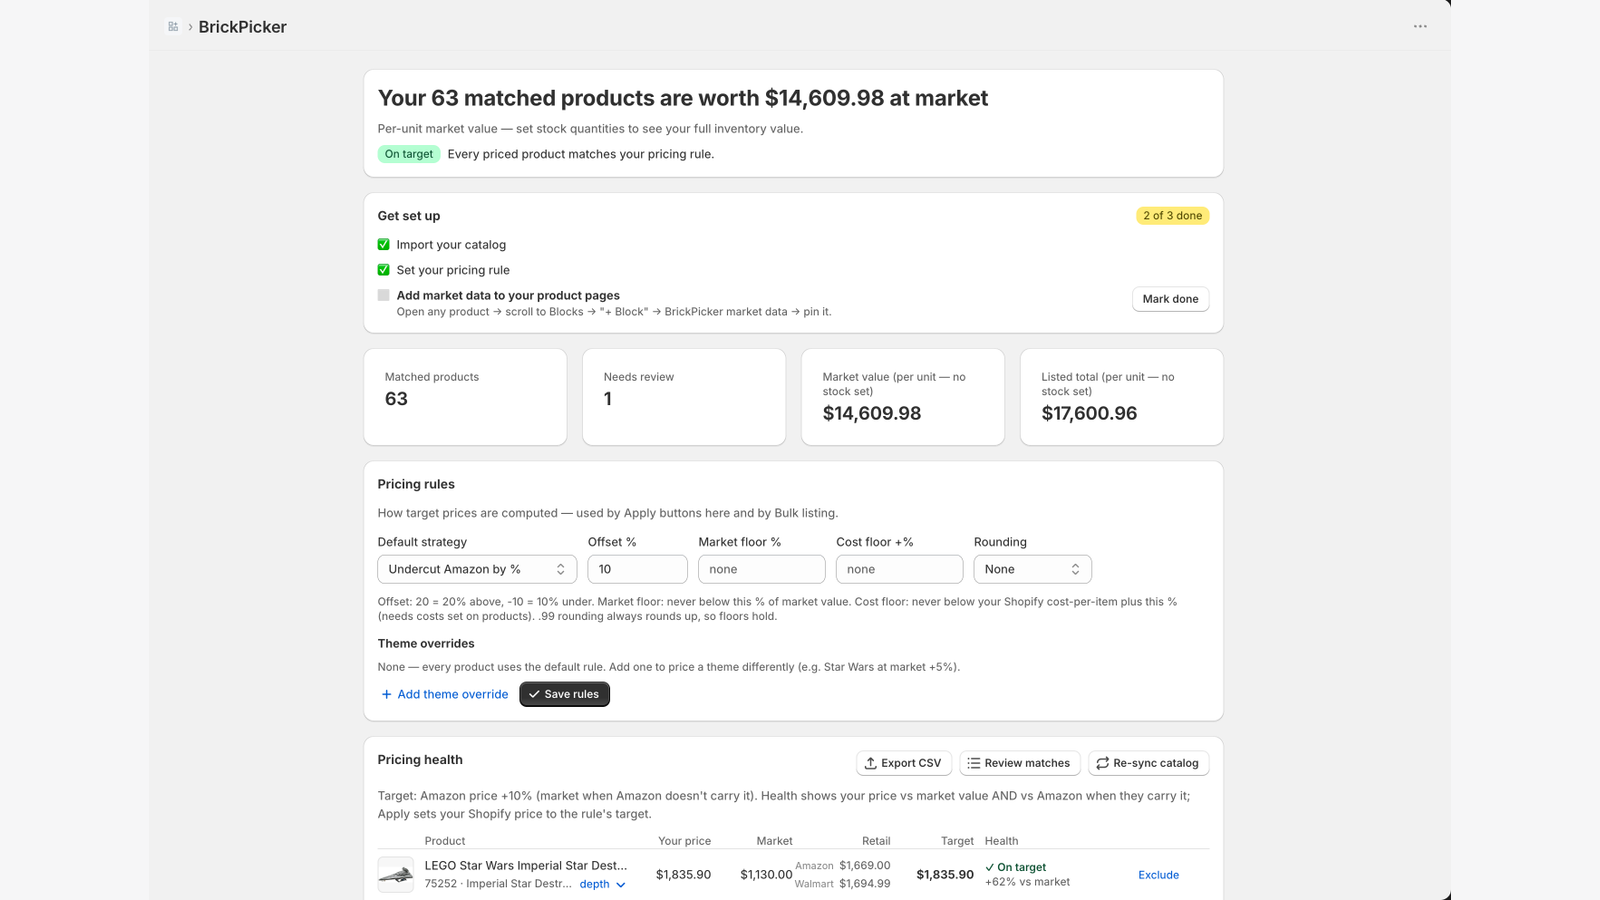The width and height of the screenshot is (1600, 900).
Task: Open the three-dot more options menu
Action: click(x=1420, y=26)
